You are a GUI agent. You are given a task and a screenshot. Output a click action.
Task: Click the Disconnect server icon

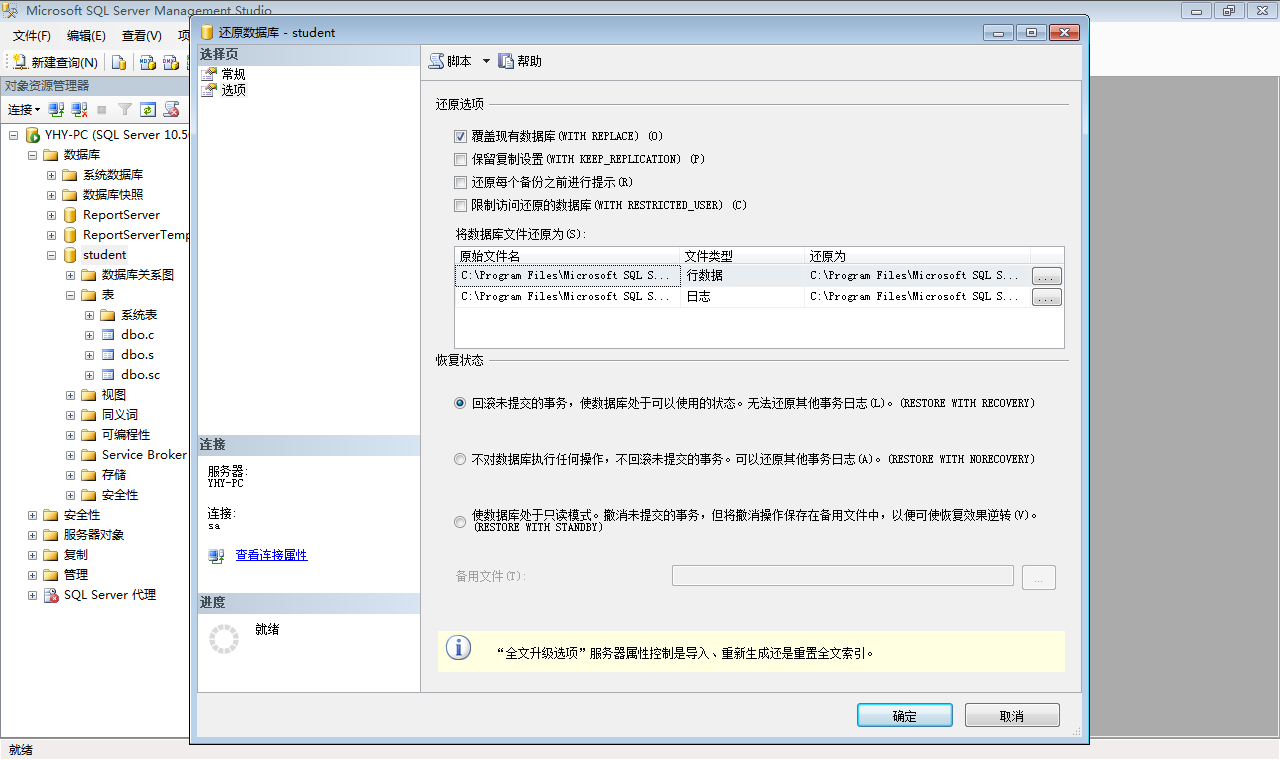pos(79,109)
